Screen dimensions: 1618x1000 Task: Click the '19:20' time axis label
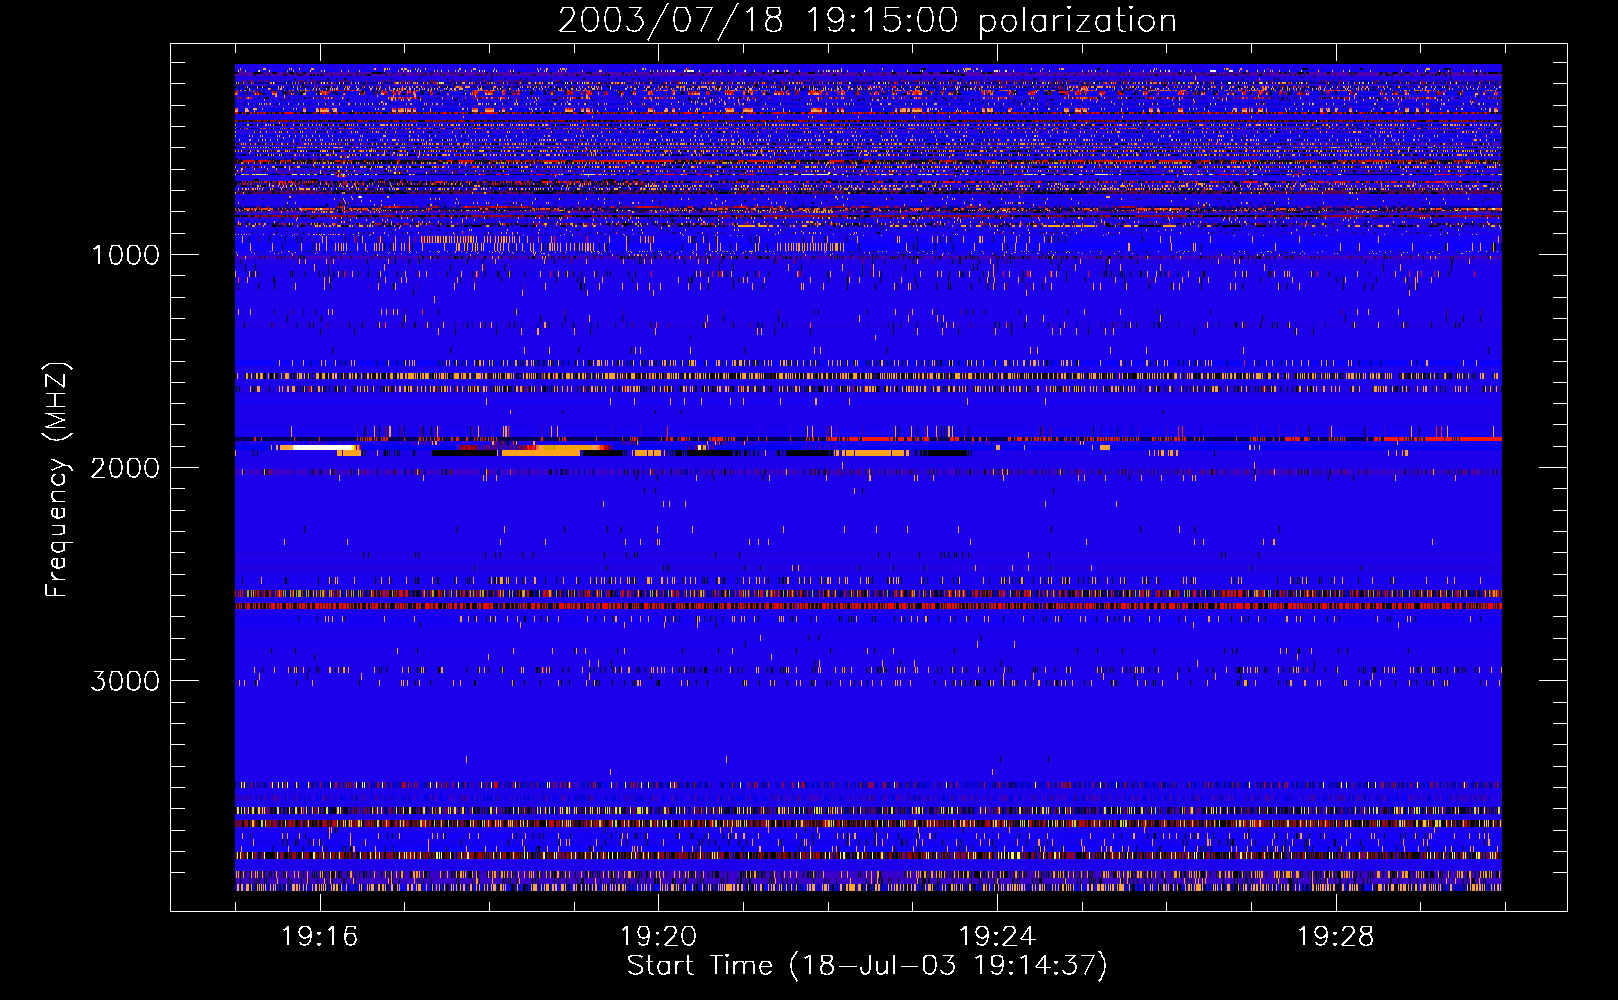pos(658,937)
